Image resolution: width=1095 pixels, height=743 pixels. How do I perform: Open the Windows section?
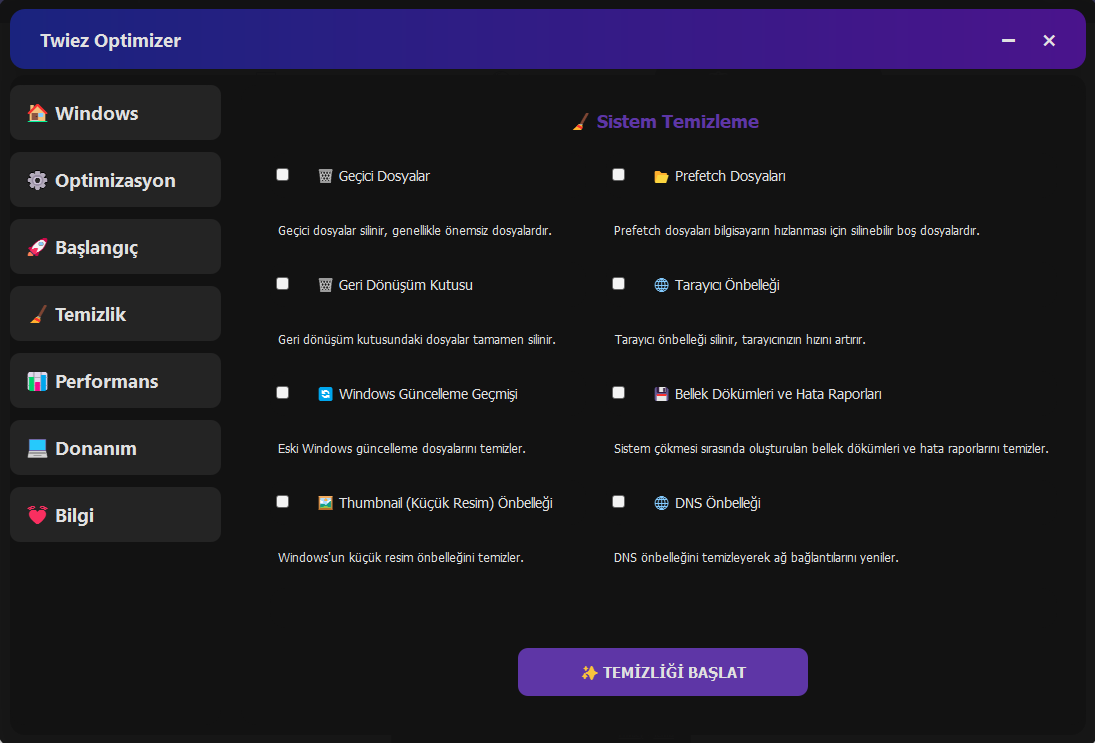tap(115, 112)
